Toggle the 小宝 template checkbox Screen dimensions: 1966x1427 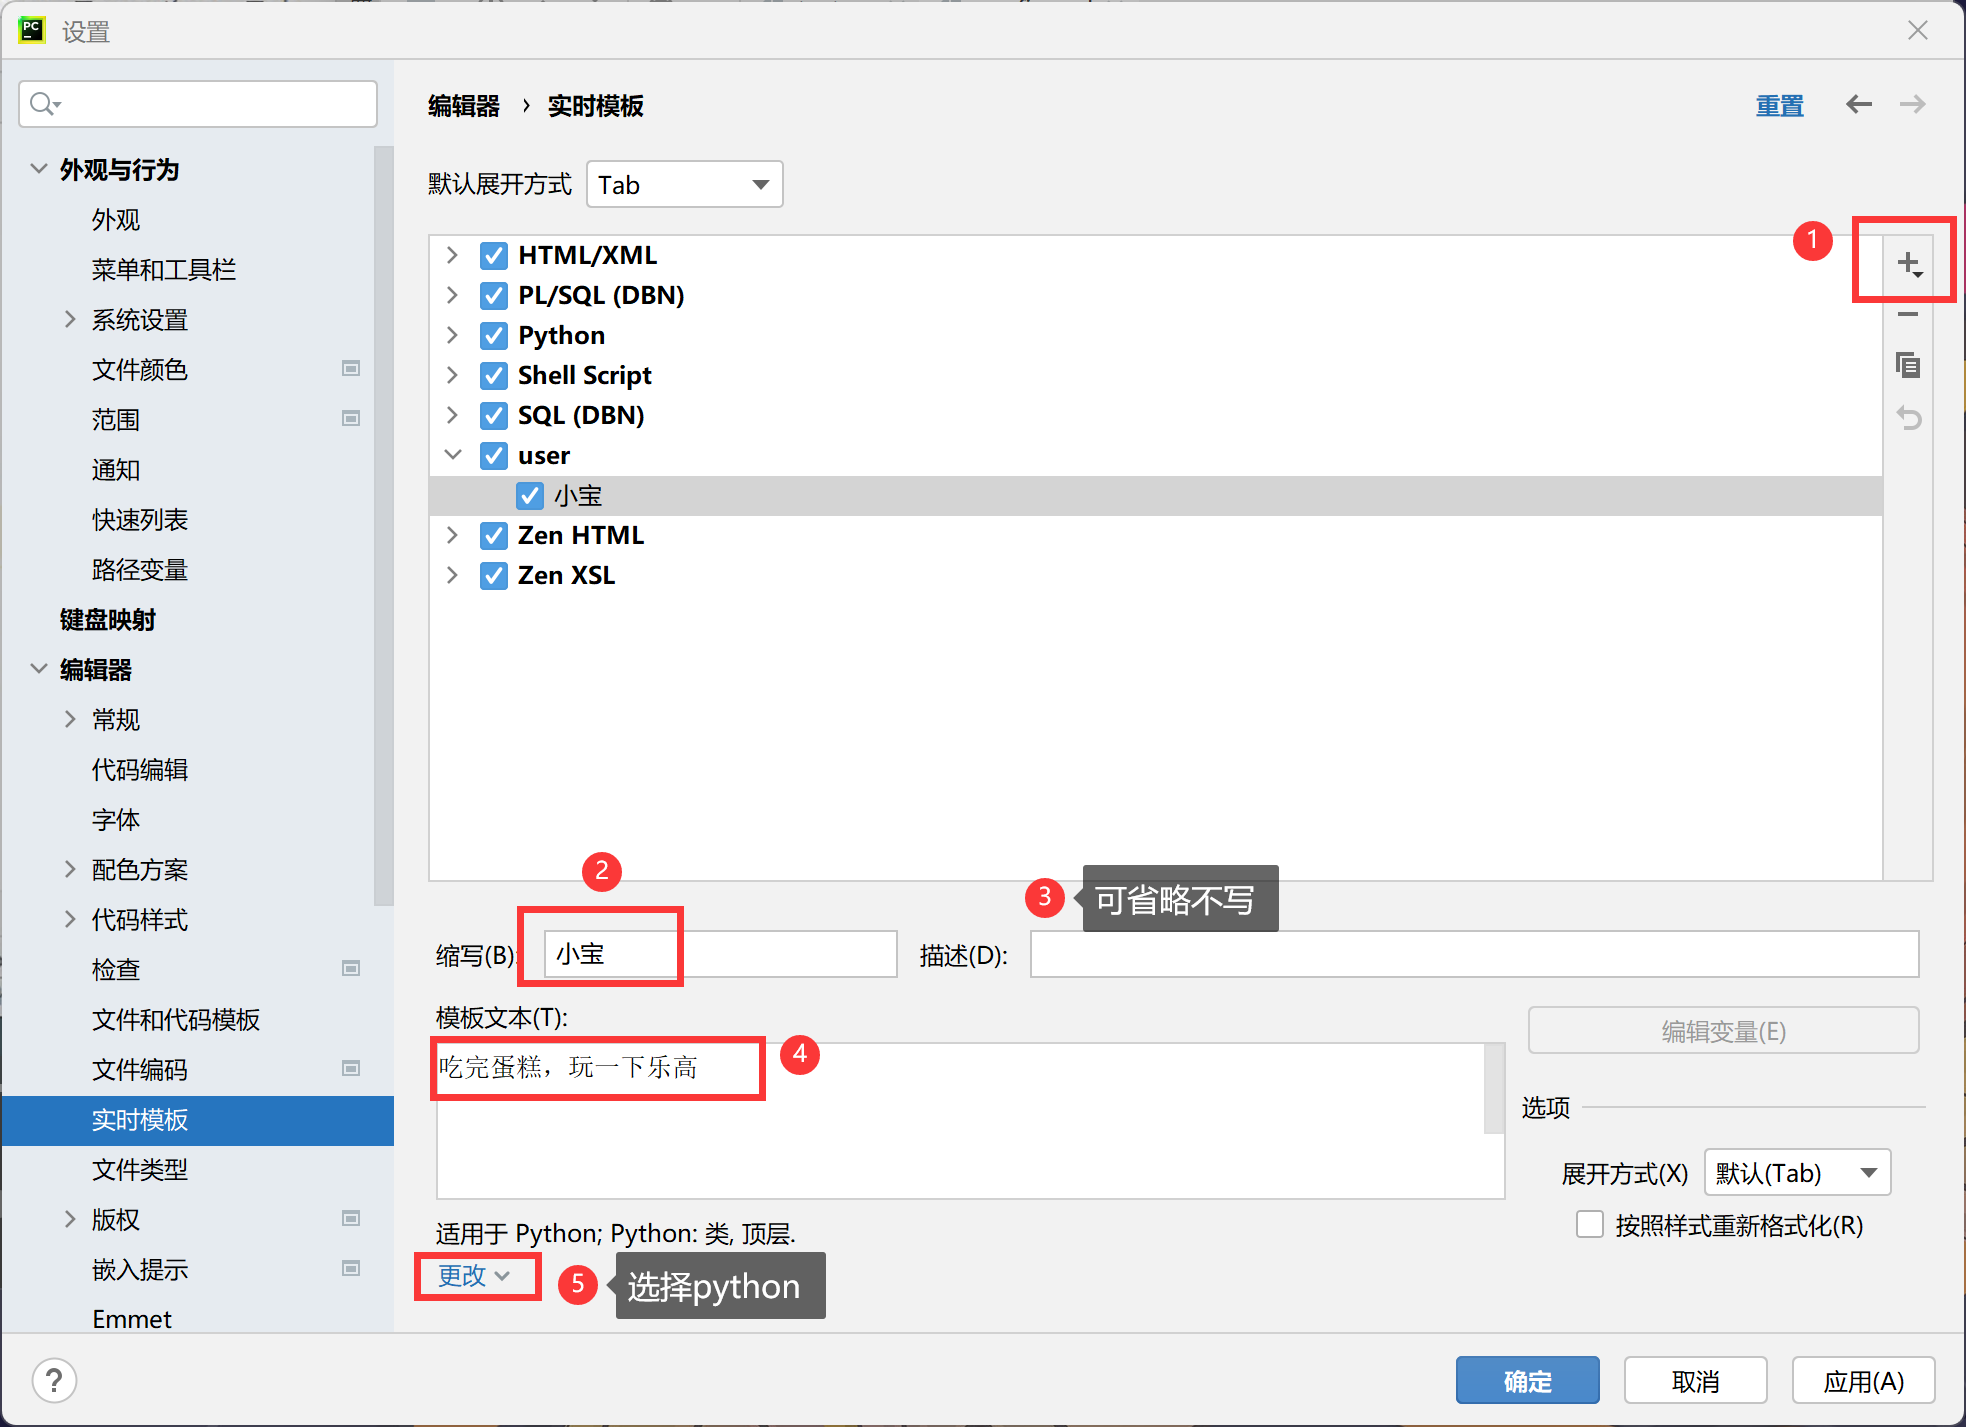530,496
